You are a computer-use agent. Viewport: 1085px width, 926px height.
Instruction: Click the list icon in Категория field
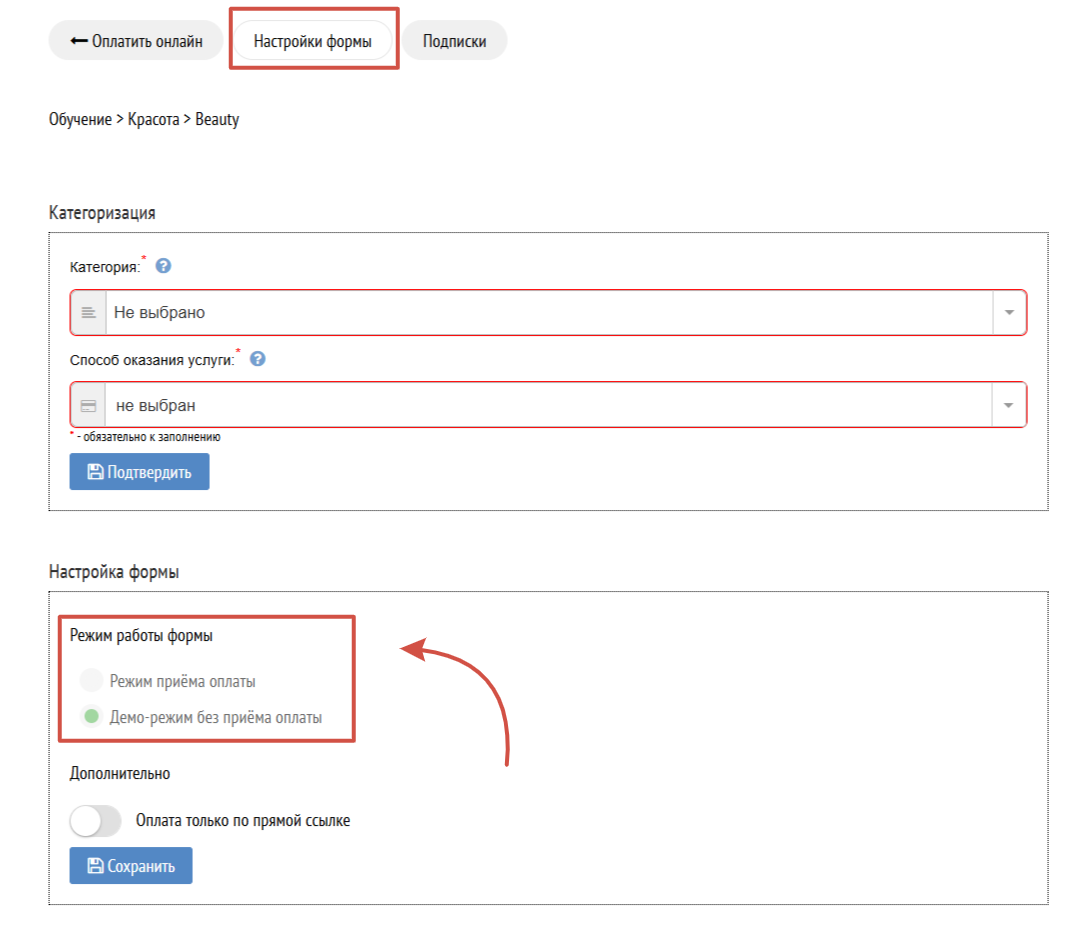88,313
